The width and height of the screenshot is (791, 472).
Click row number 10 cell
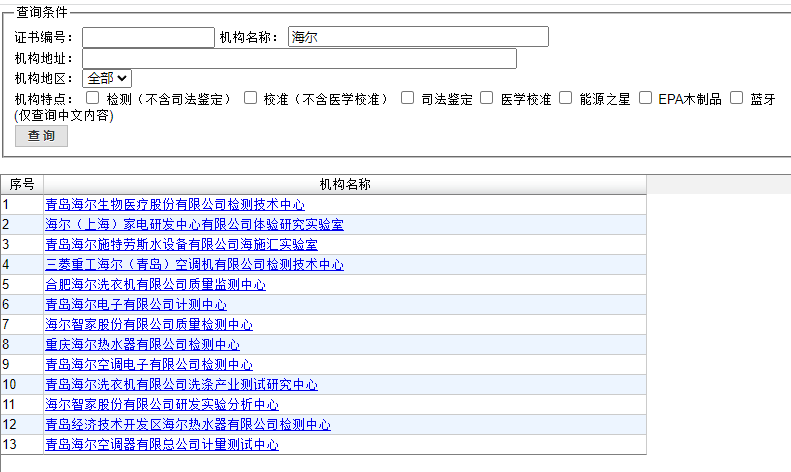pos(22,384)
